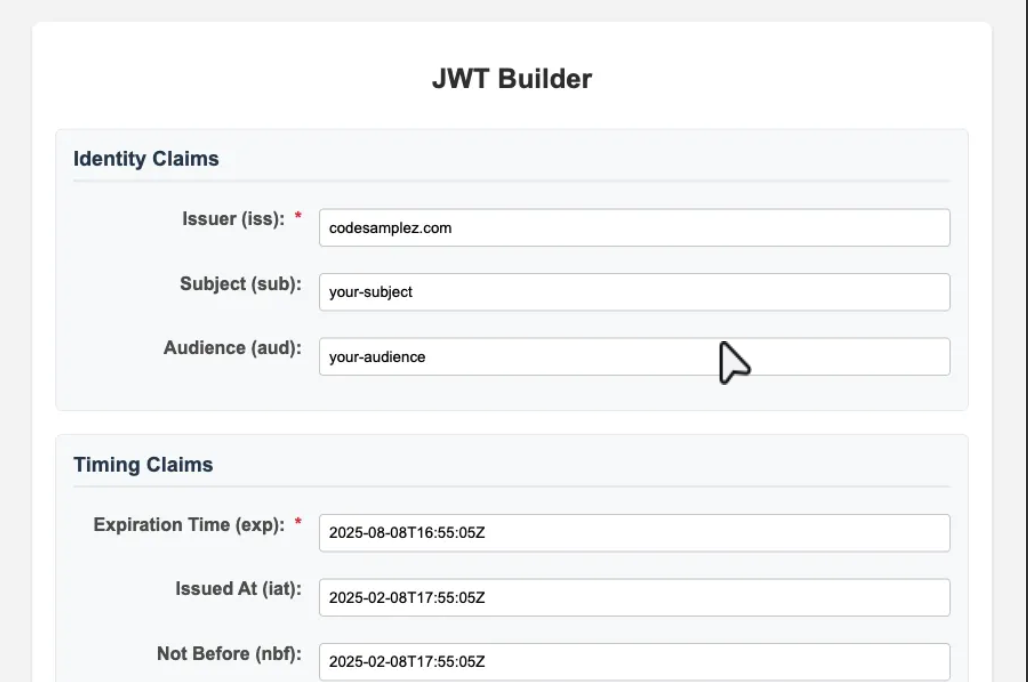Click the "Issued At (iat):" label
This screenshot has width=1028, height=682.
[238, 589]
